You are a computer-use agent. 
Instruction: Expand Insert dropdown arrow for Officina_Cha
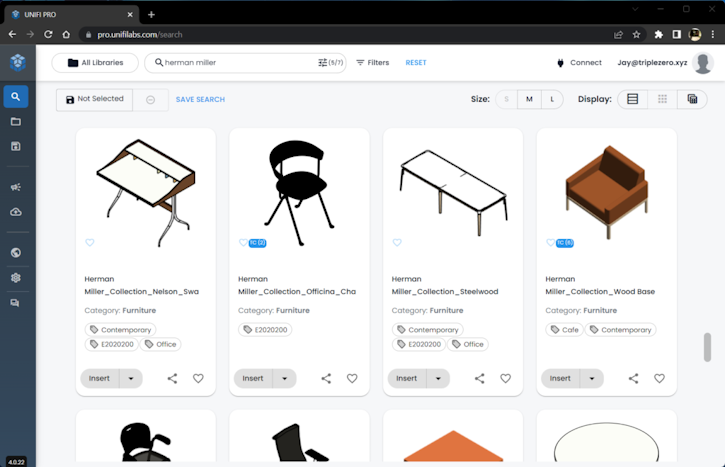[285, 379]
